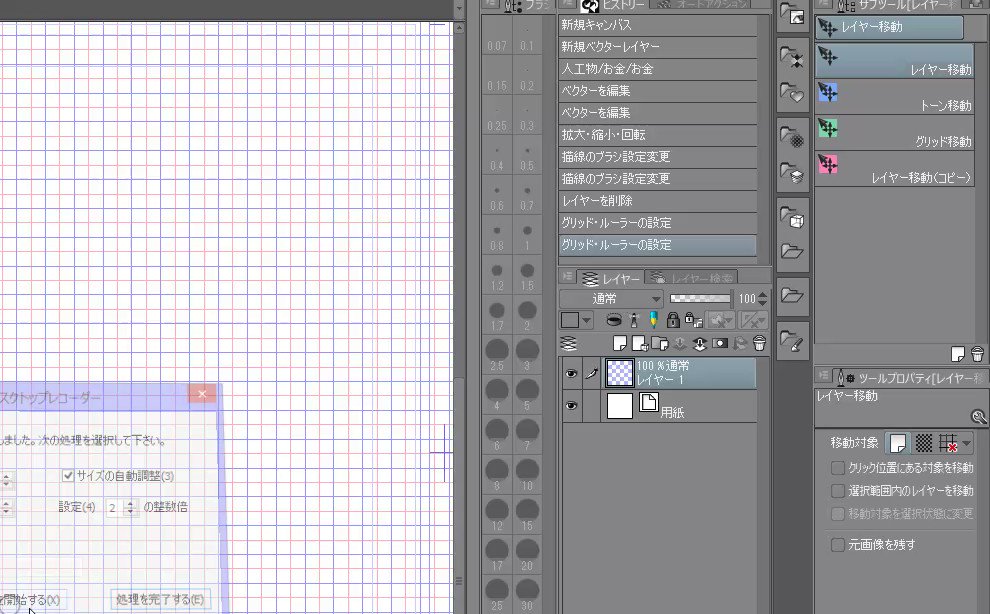Click the レイヤー移動 sub tool in the list
The width and height of the screenshot is (990, 614).
[x=894, y=61]
